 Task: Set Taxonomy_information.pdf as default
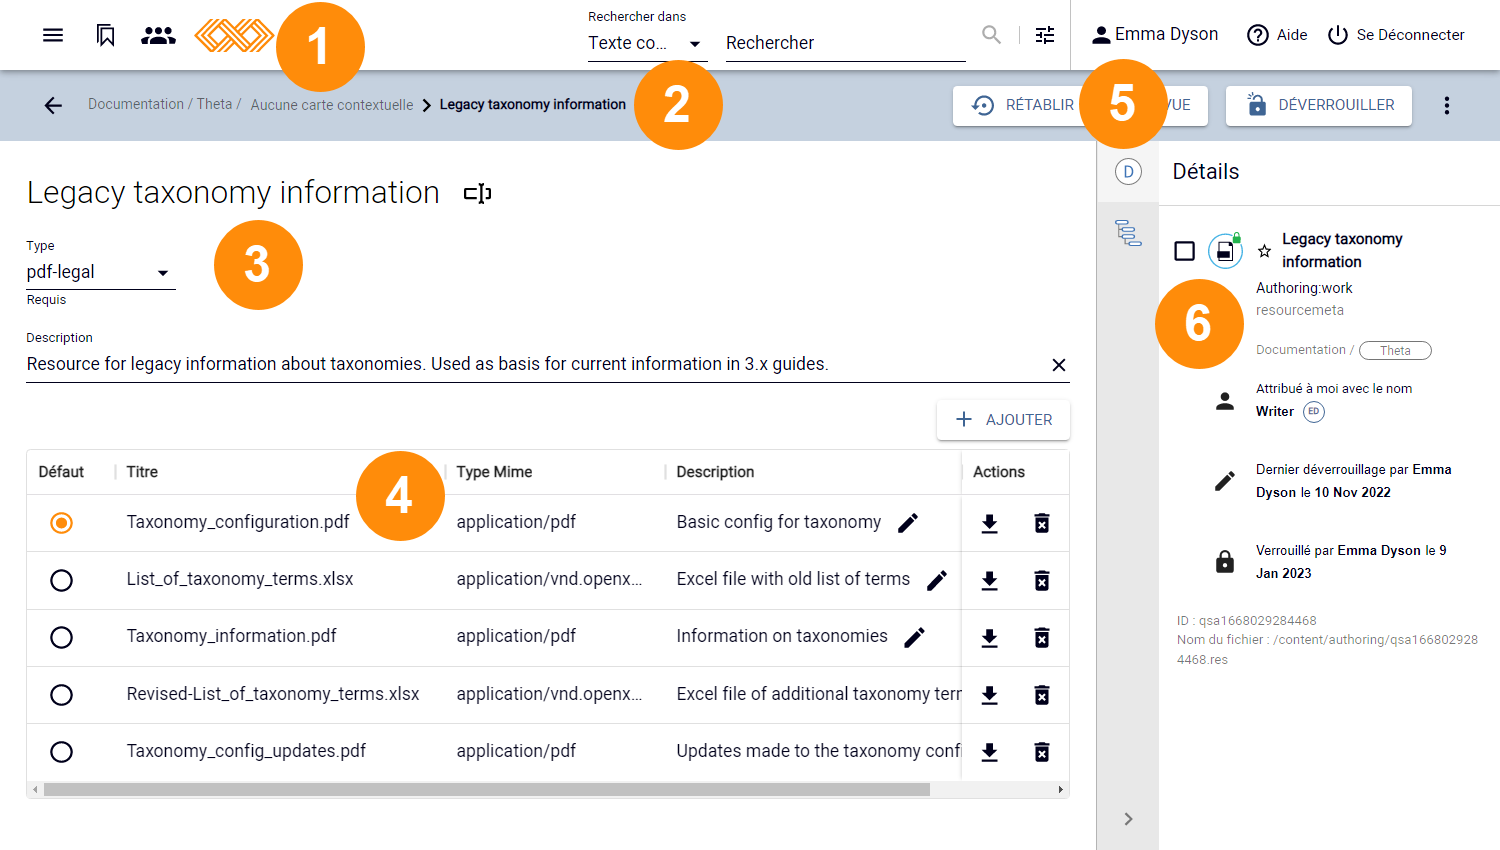click(x=61, y=637)
